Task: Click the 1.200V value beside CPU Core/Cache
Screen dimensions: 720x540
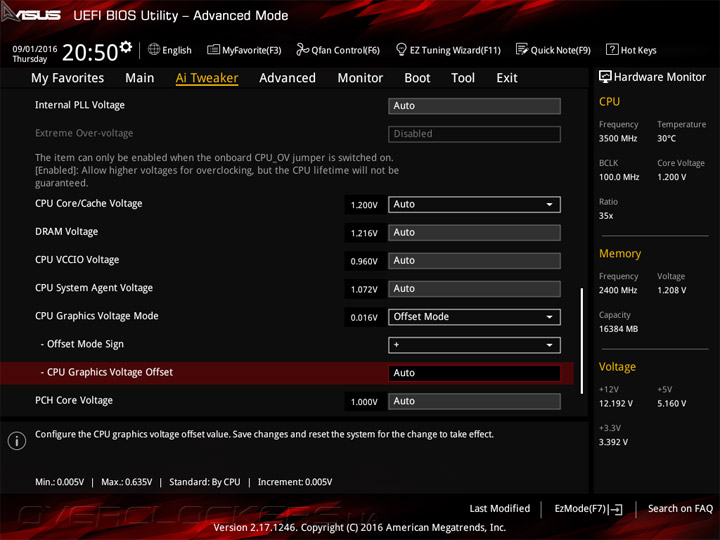Action: [364, 205]
